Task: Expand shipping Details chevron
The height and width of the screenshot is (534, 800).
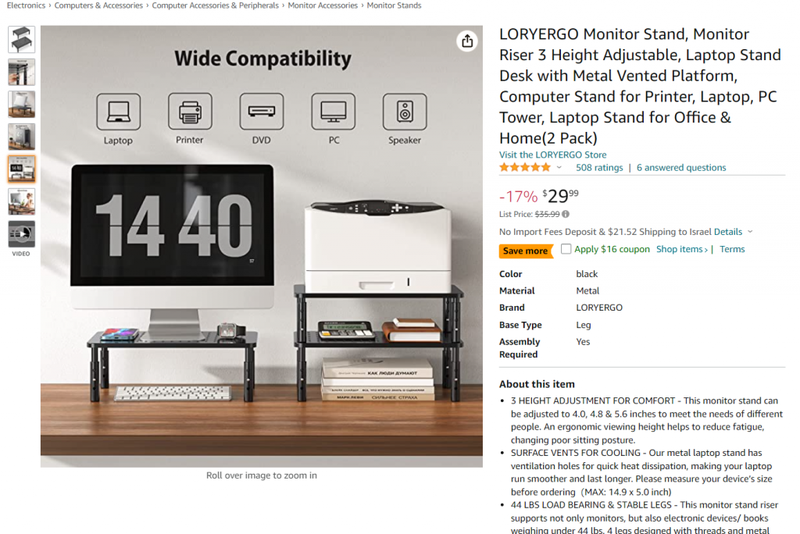Action: (x=750, y=232)
